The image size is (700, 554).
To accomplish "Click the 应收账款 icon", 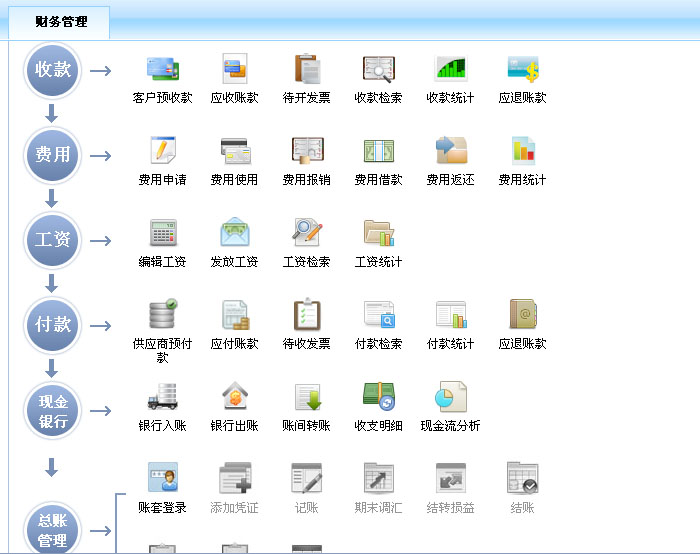I will (x=234, y=70).
